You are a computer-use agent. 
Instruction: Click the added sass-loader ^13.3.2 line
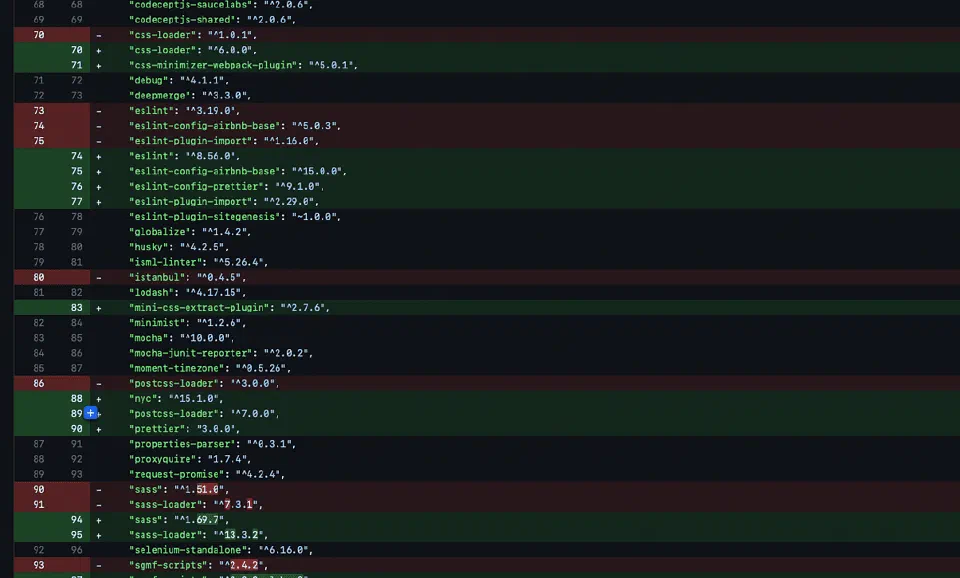(487, 535)
